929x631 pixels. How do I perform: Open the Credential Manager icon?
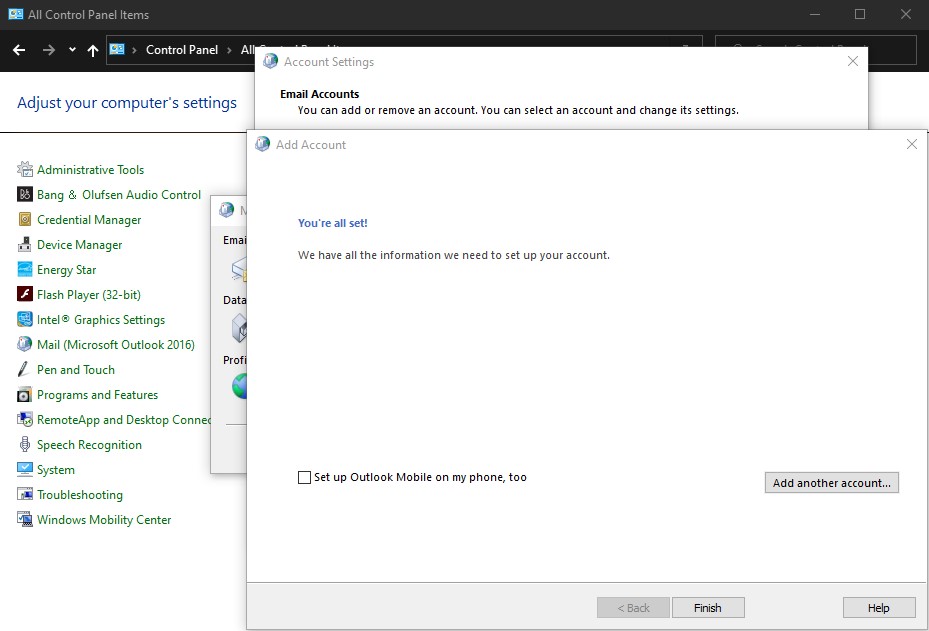pyautogui.click(x=25, y=219)
